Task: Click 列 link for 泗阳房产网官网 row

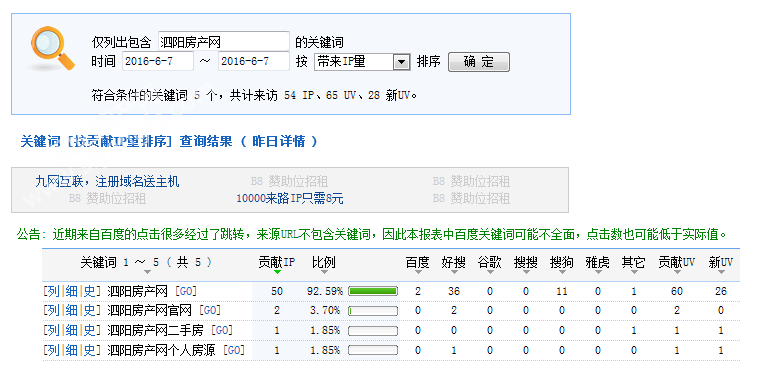Action: point(54,310)
